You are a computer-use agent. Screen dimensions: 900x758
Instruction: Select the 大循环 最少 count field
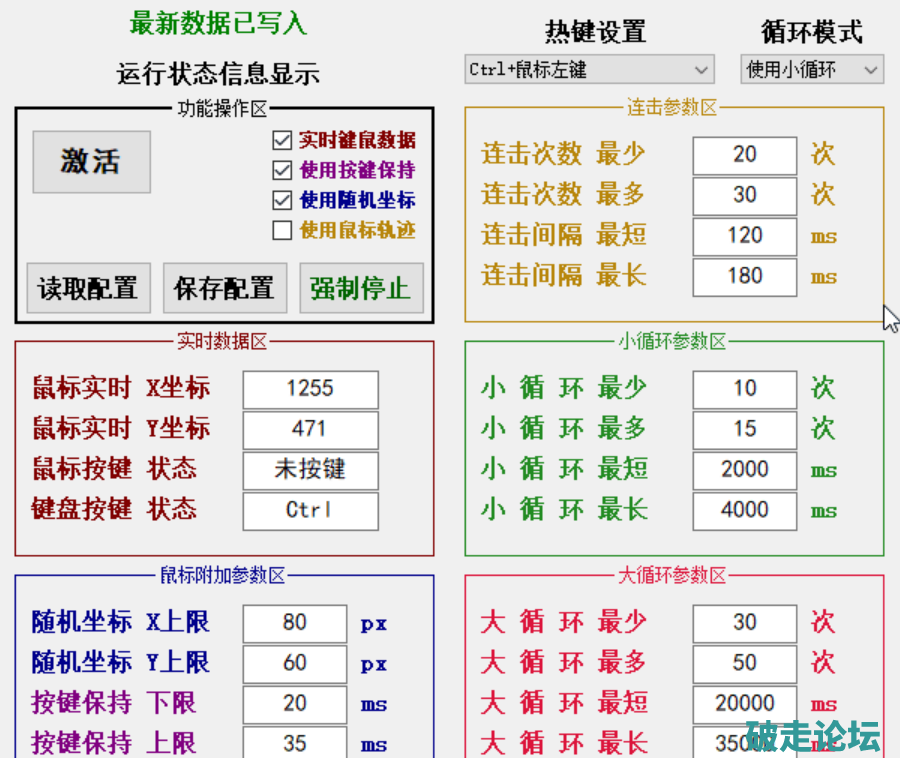point(744,623)
